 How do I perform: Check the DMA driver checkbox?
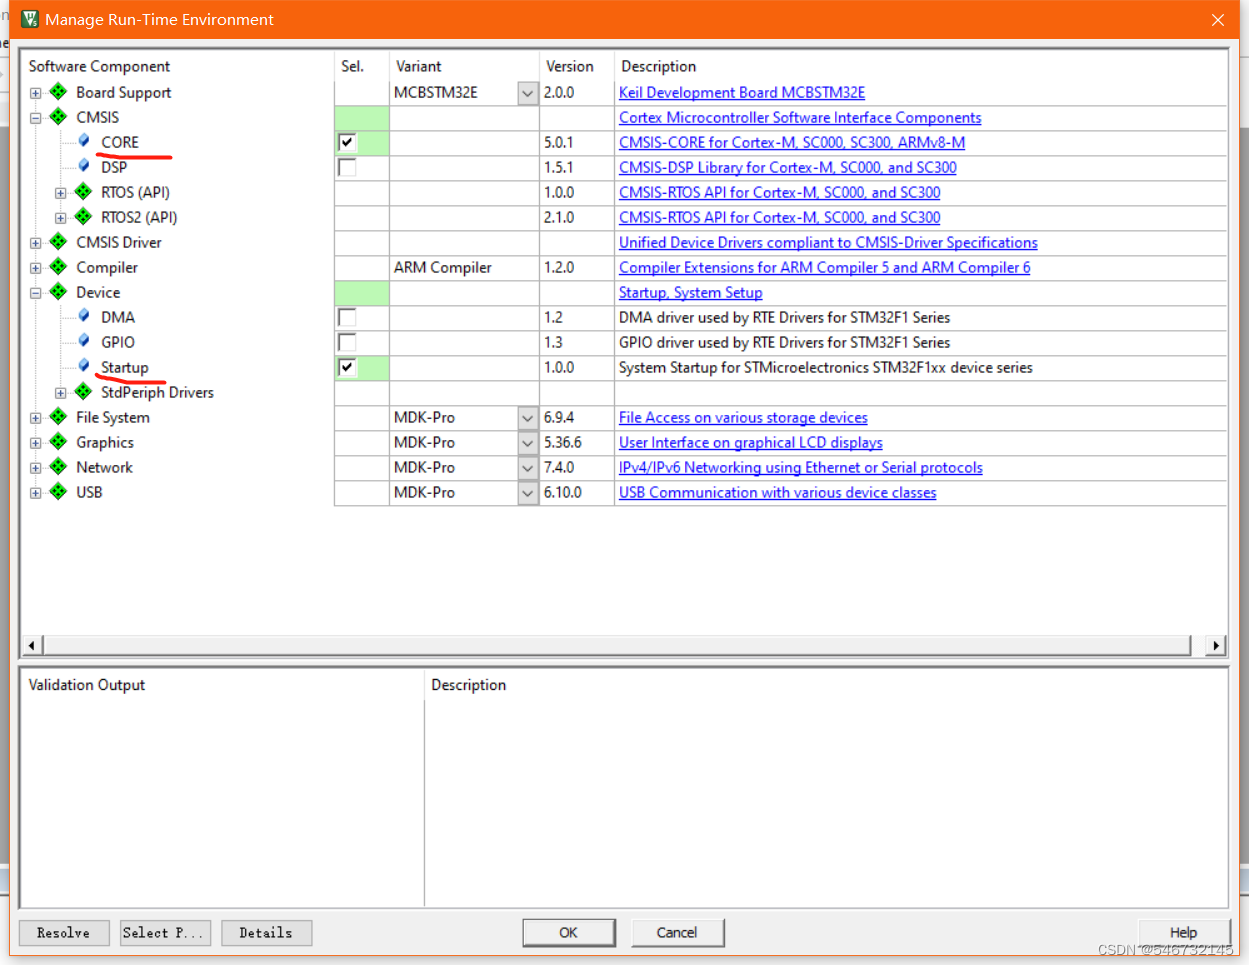tap(346, 317)
